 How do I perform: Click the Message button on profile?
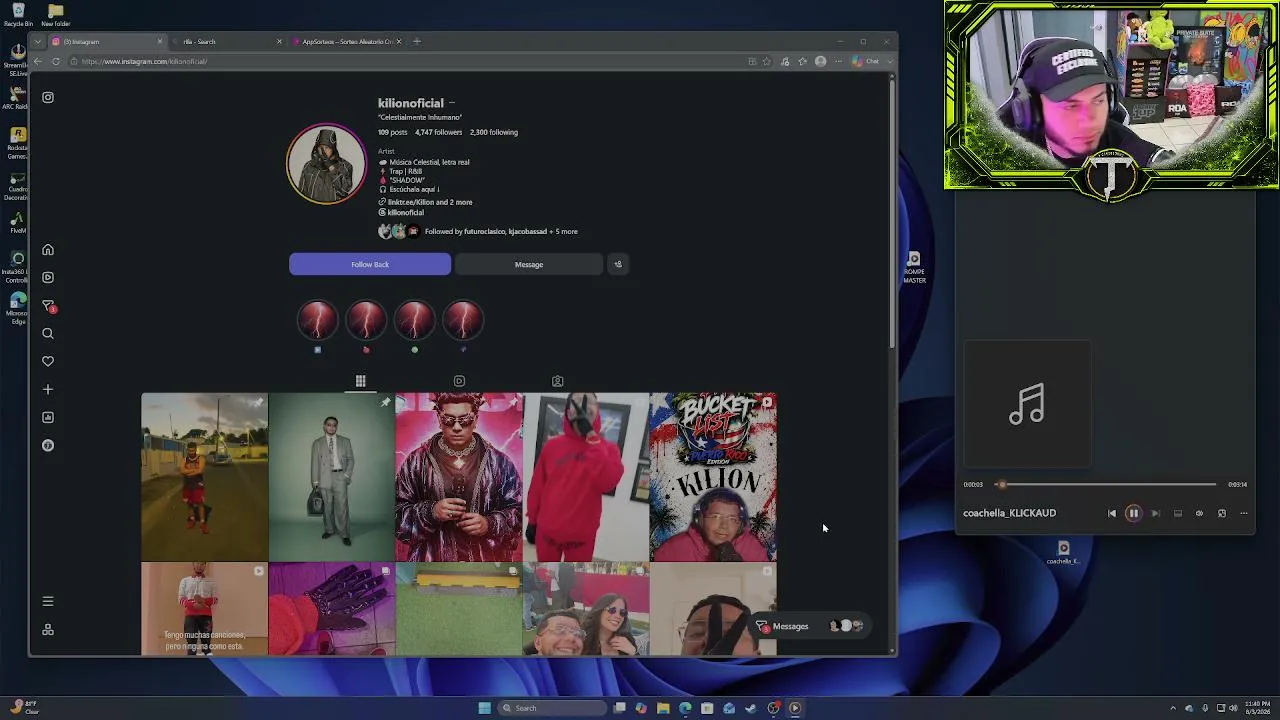click(x=529, y=264)
